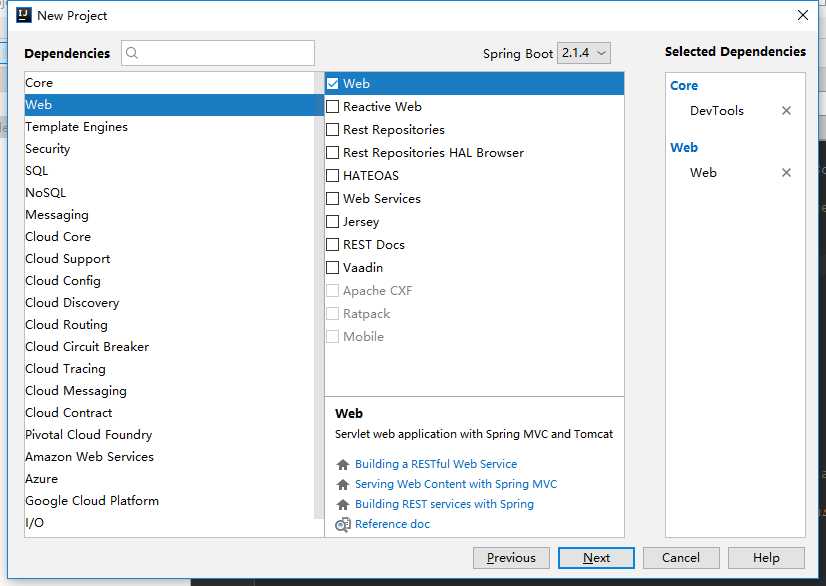
Task: Remove DevTools from selected dependencies
Action: tap(786, 111)
